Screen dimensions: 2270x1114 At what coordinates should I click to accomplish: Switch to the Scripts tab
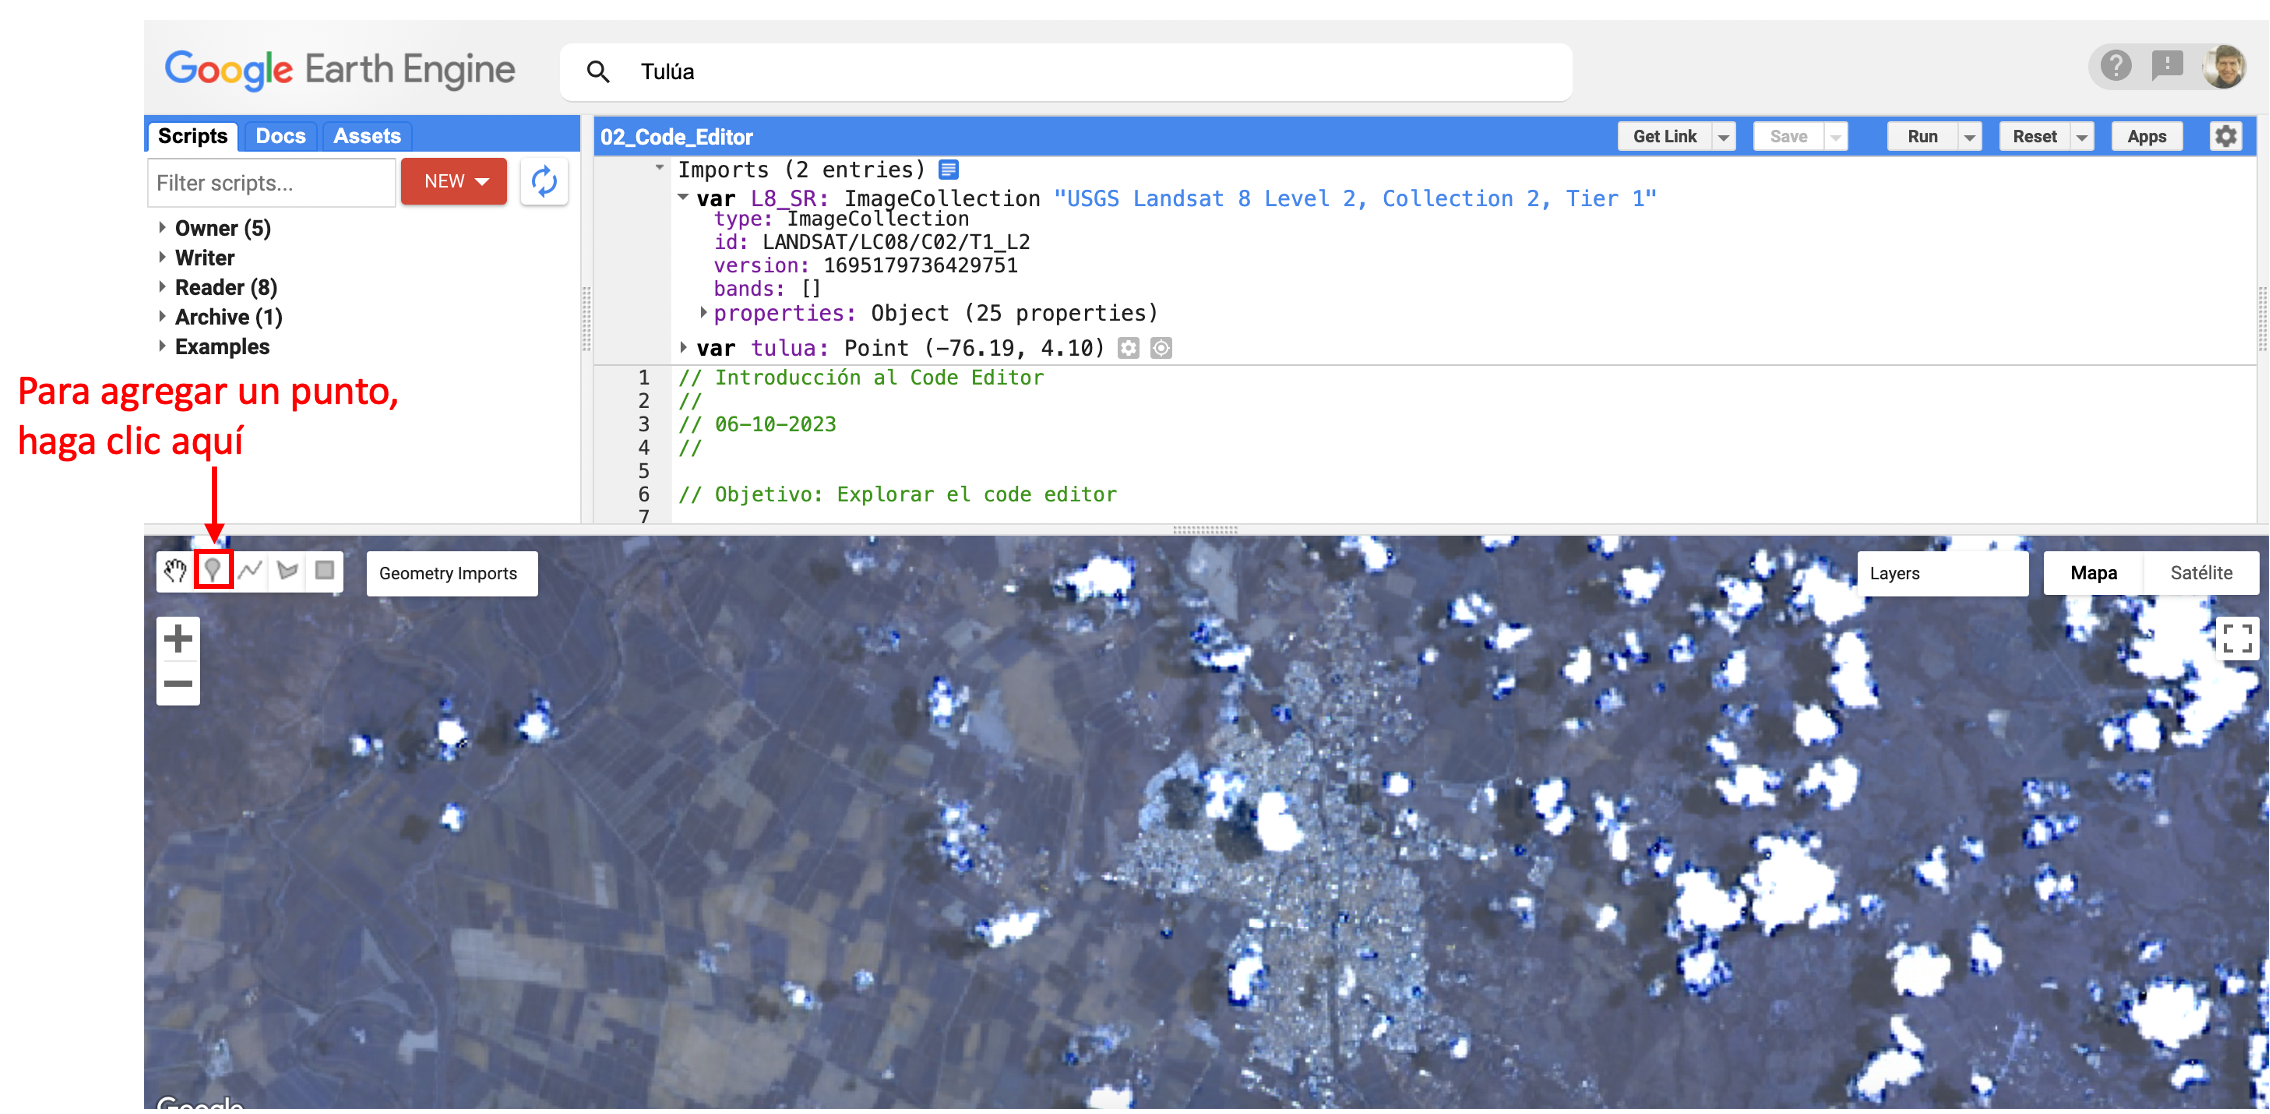click(193, 136)
